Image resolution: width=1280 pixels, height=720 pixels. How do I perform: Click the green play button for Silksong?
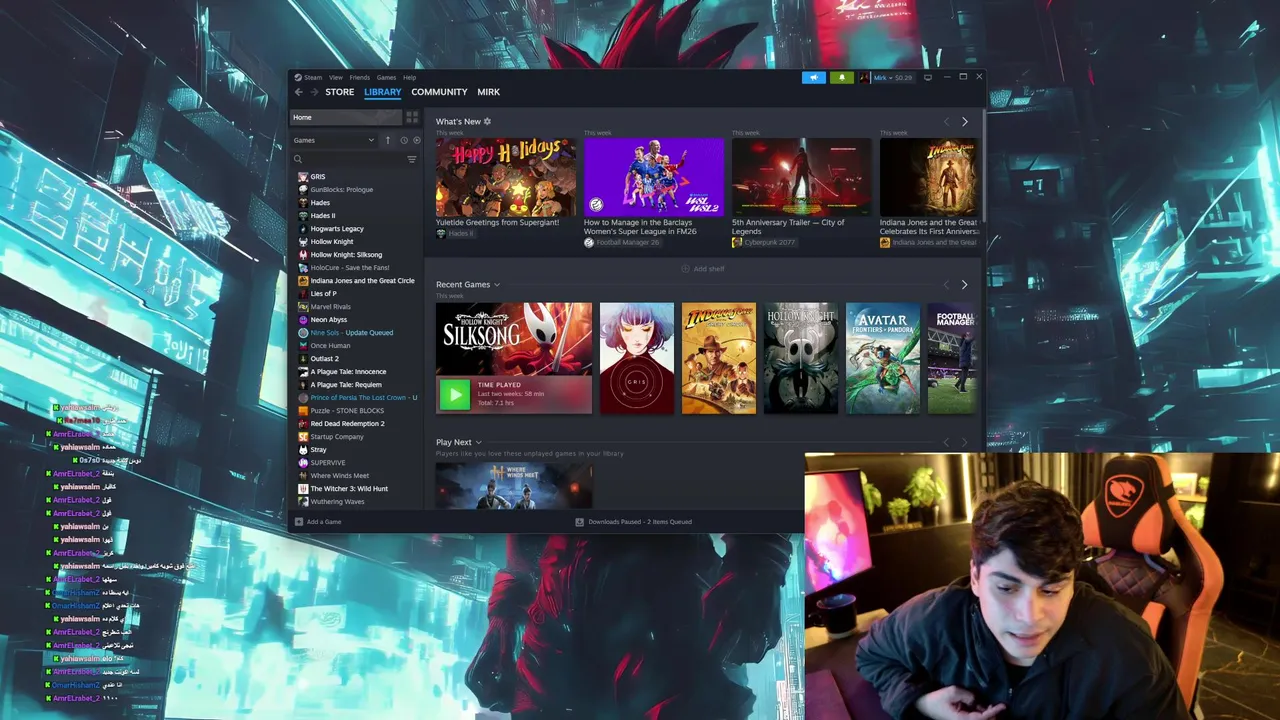point(454,394)
